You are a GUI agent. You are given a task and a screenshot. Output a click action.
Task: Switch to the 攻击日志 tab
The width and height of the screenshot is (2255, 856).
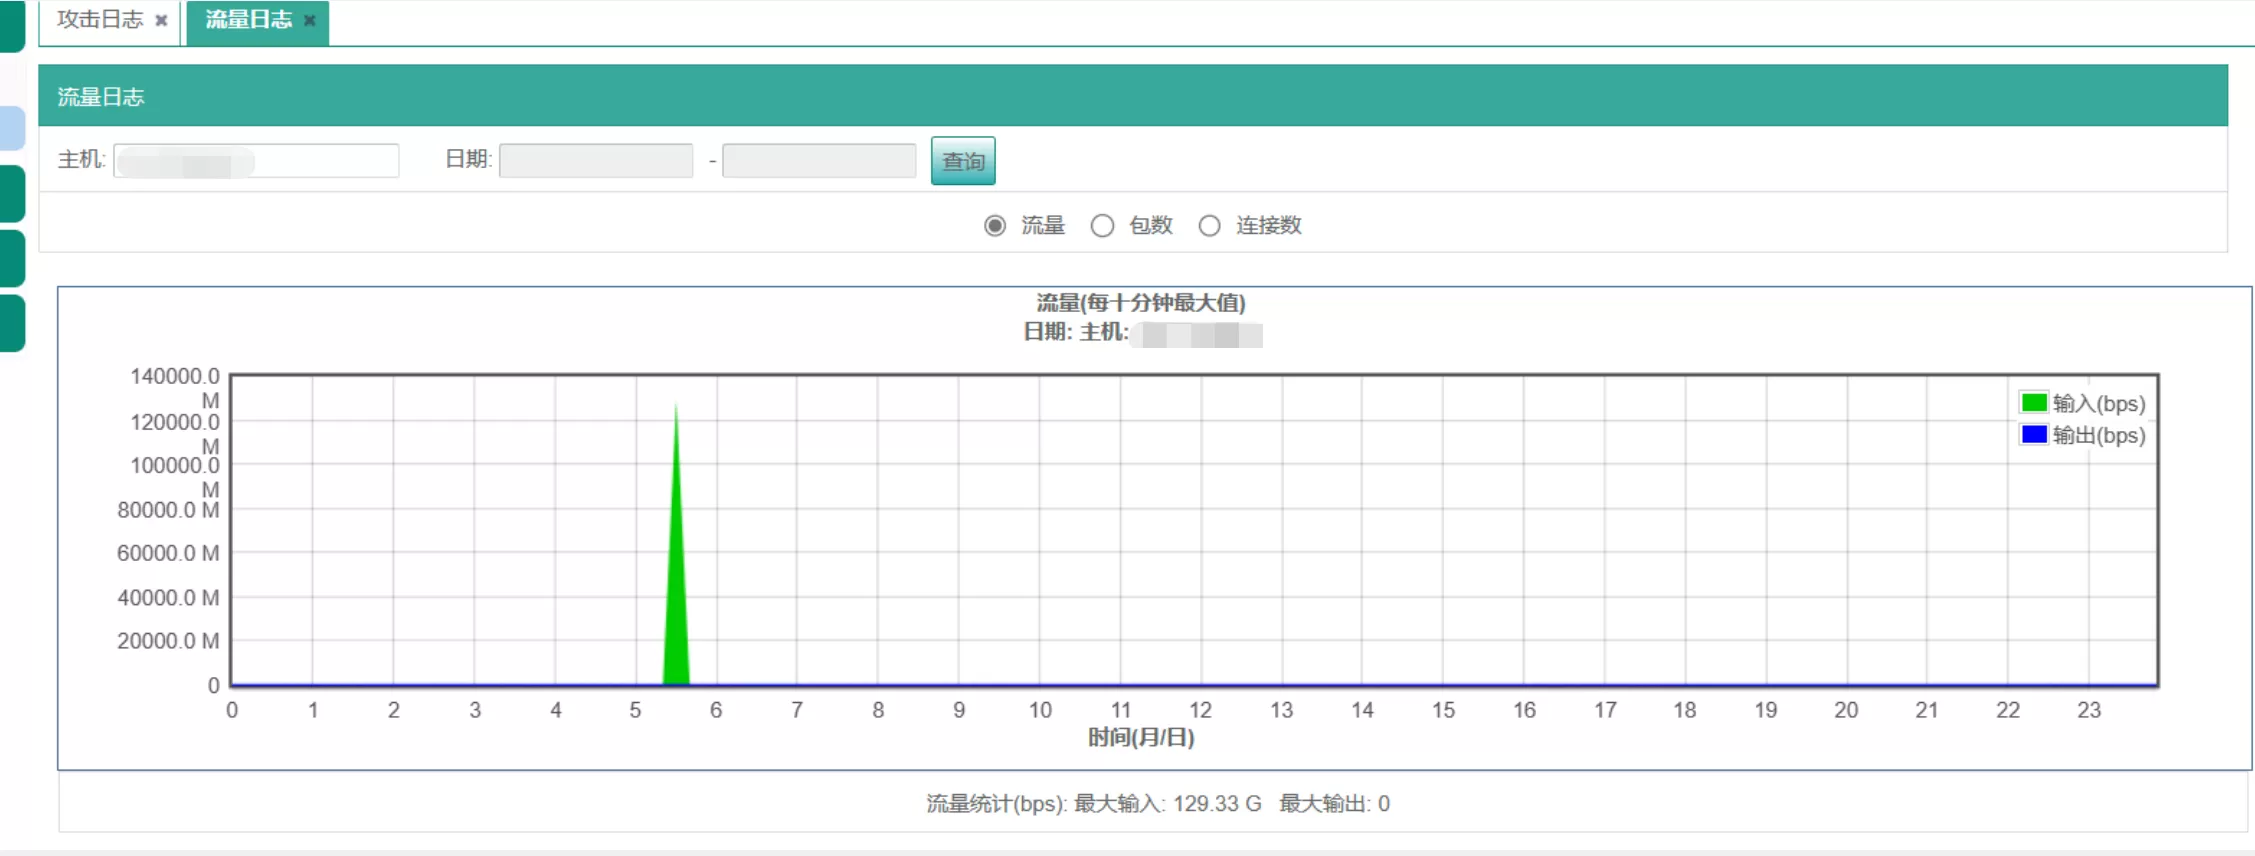click(100, 20)
